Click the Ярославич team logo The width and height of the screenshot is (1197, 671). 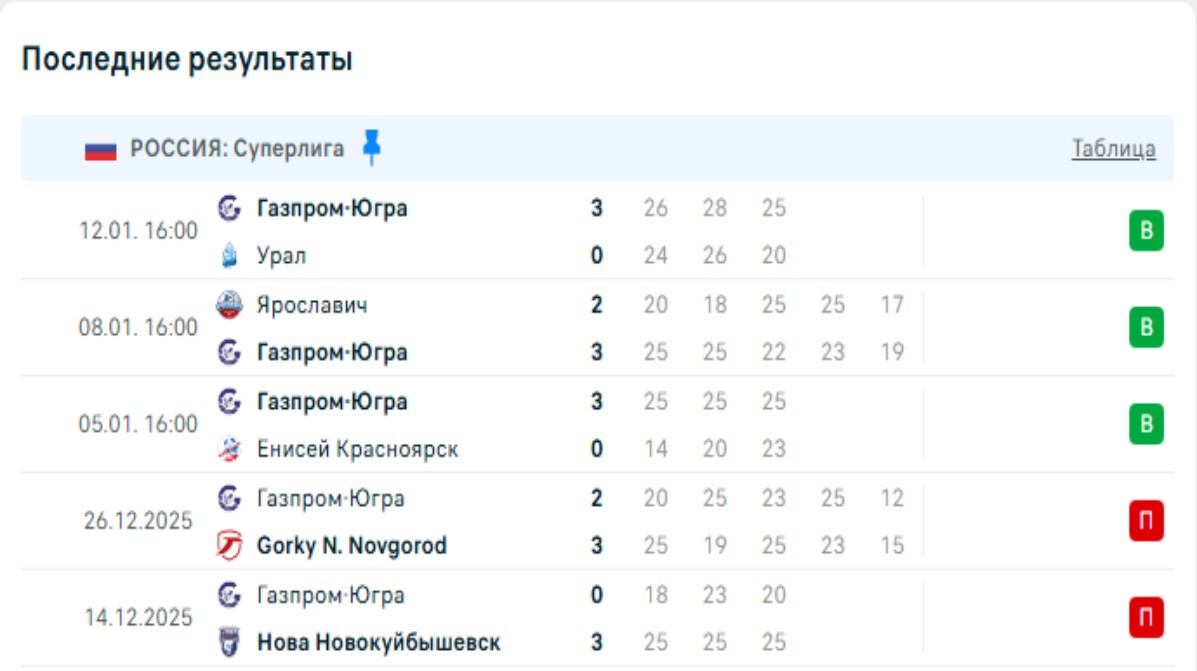click(x=229, y=305)
